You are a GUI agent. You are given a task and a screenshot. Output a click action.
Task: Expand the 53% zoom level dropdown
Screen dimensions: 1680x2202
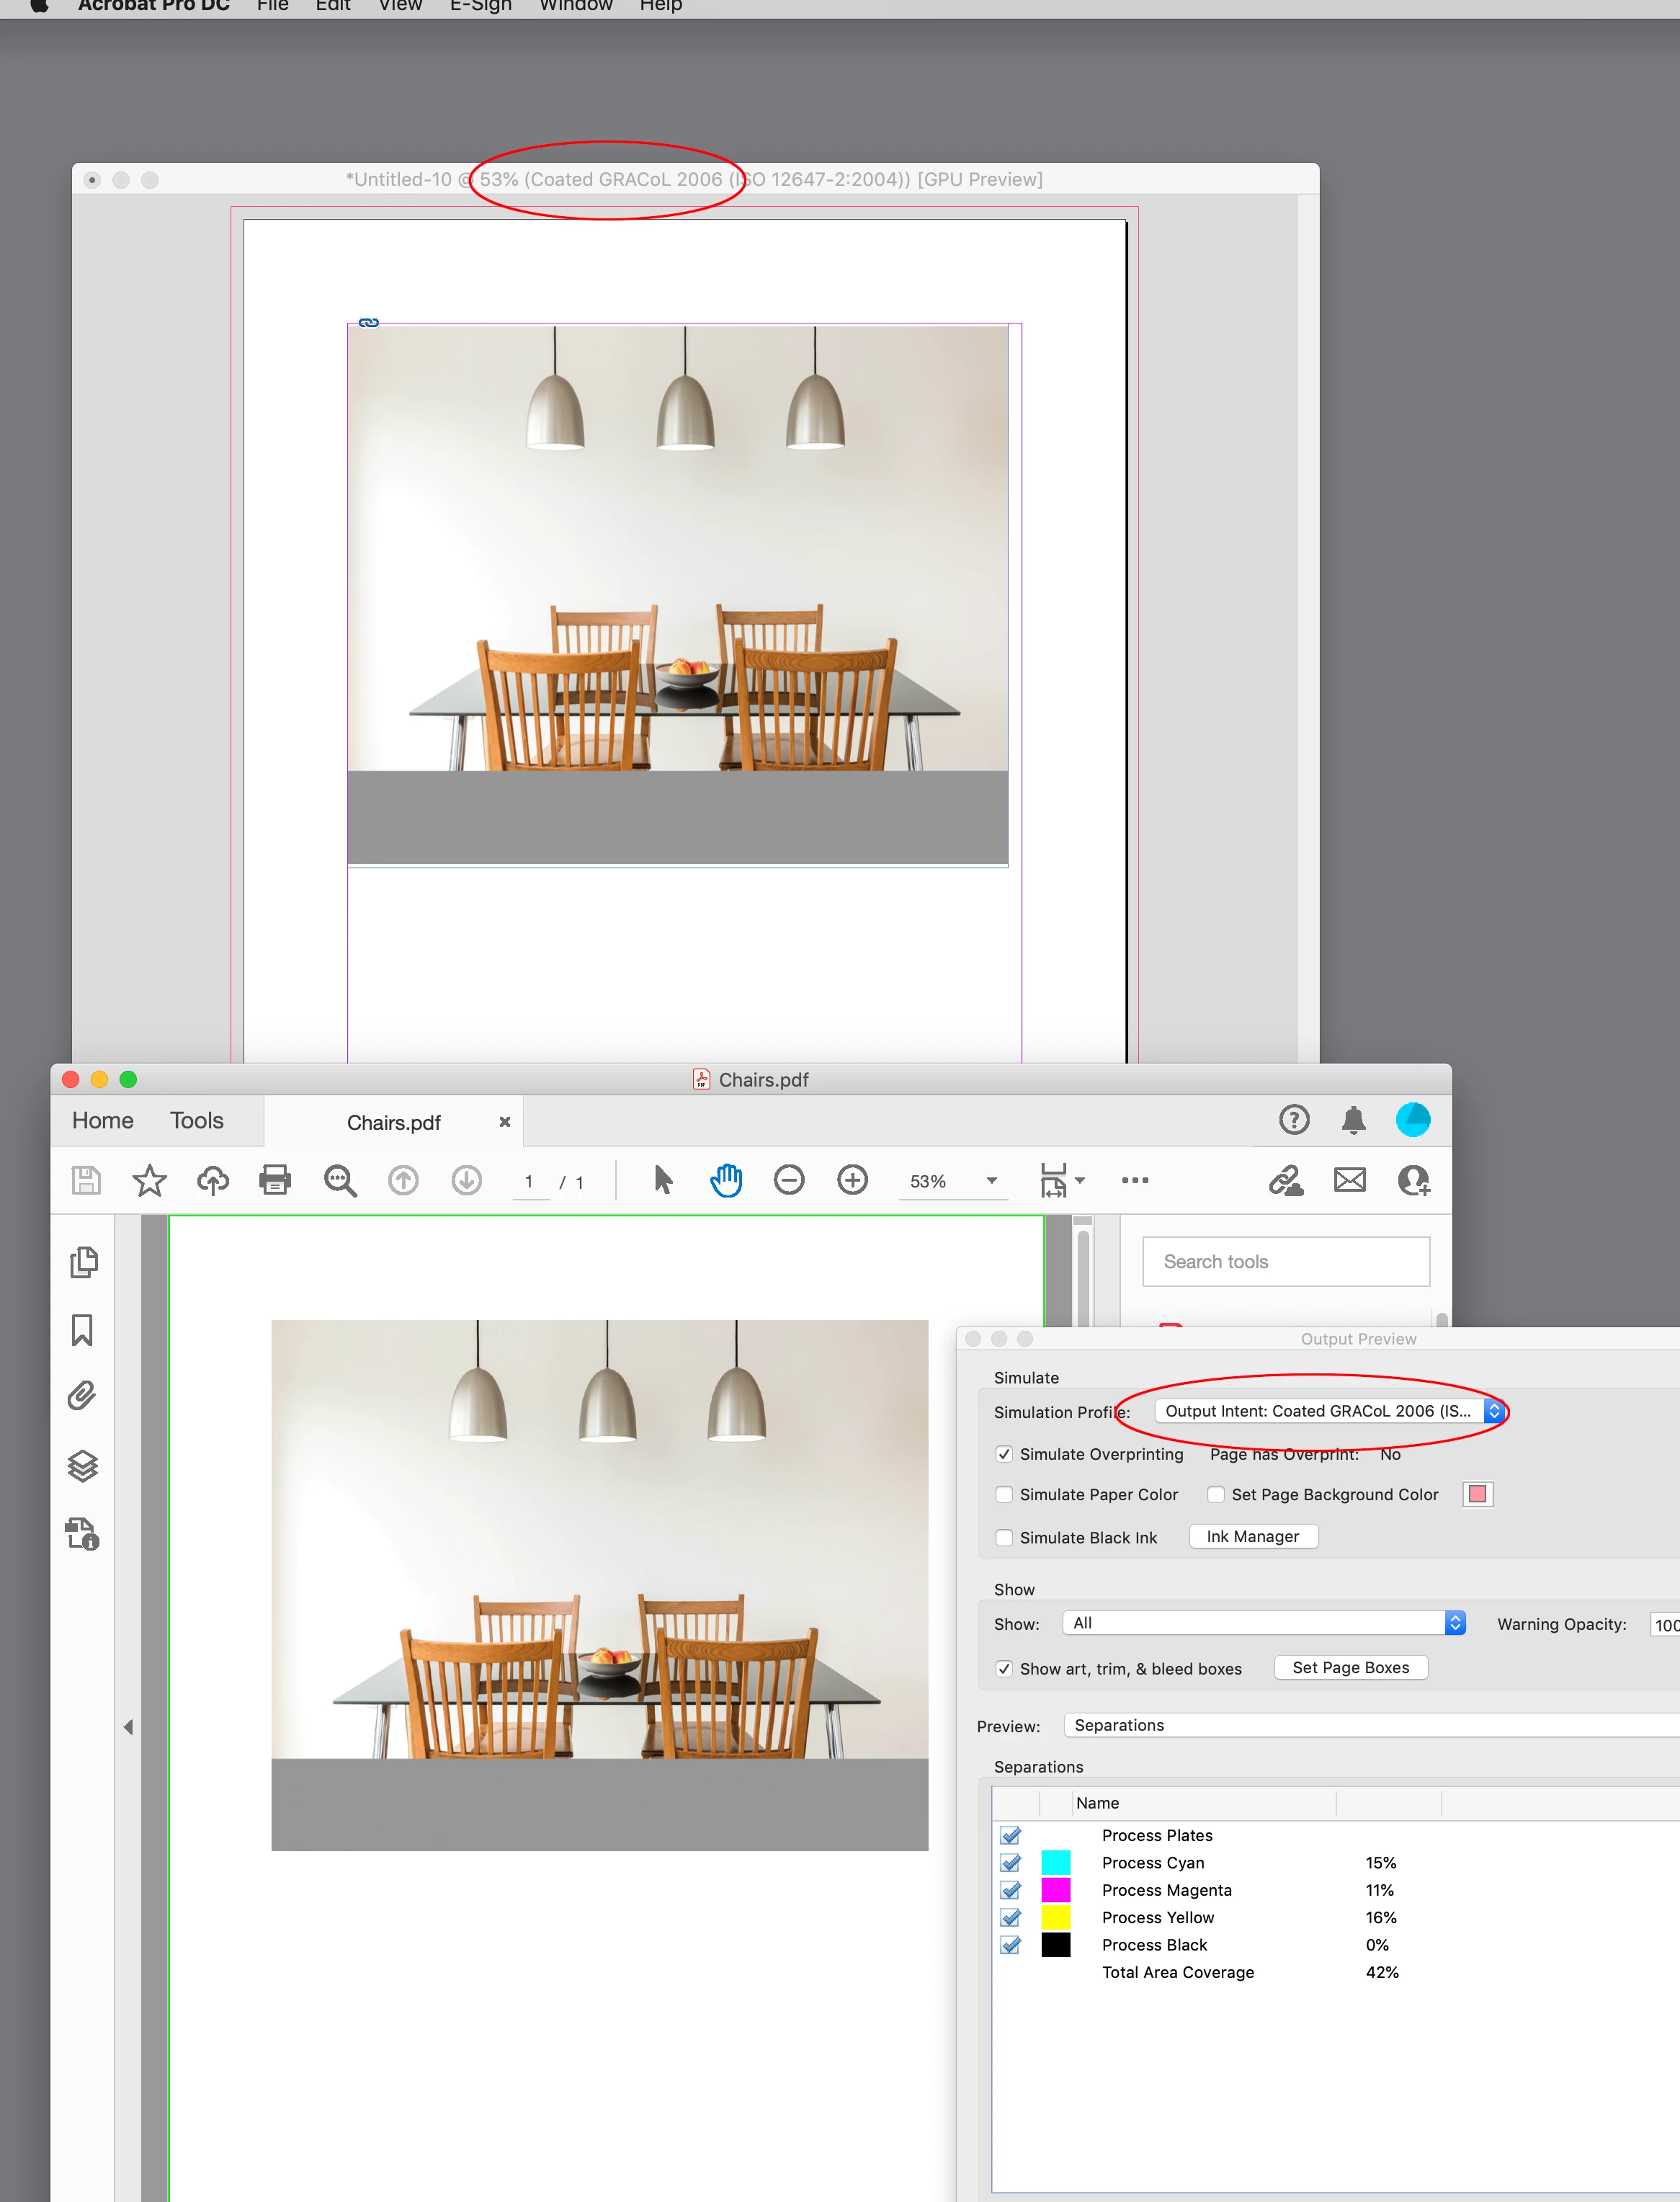991,1181
